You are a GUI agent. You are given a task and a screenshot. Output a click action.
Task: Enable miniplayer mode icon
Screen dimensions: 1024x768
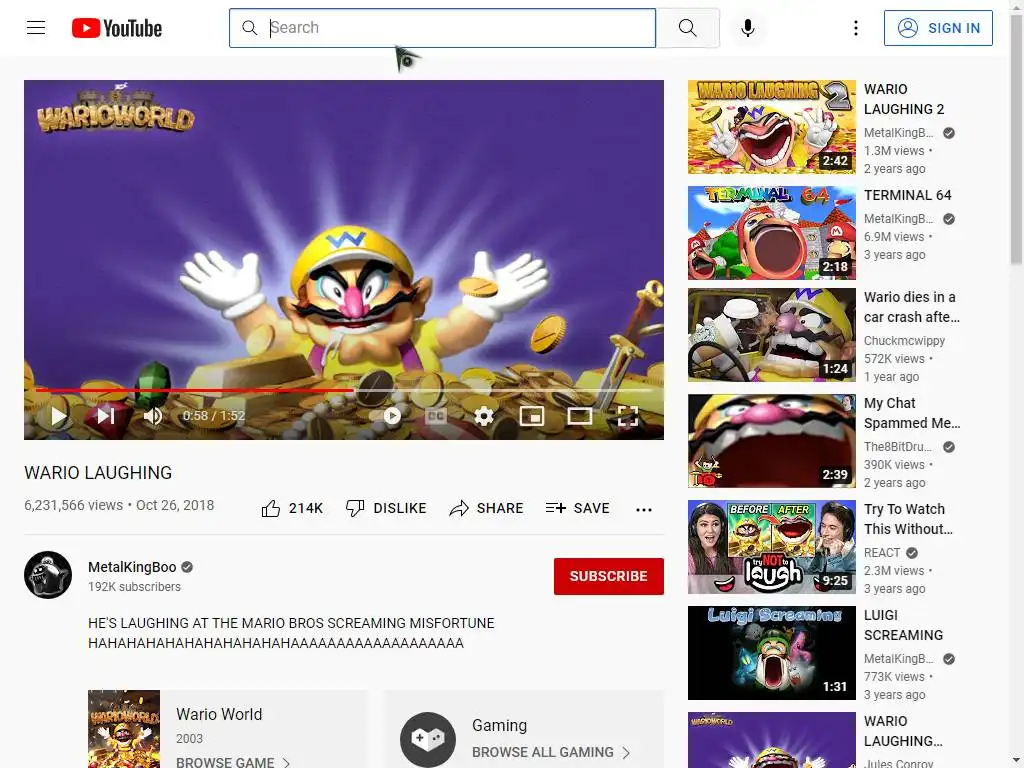(532, 416)
